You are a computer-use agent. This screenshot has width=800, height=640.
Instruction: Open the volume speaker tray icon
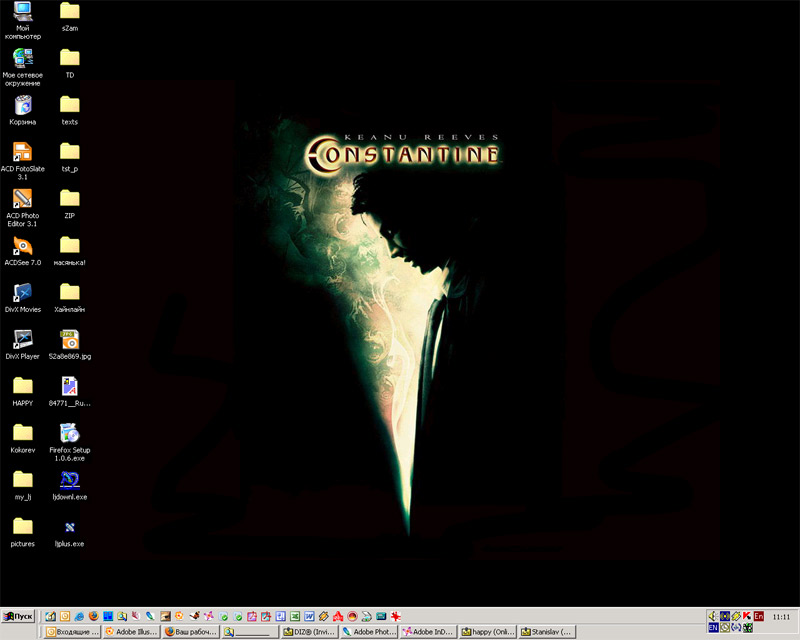pyautogui.click(x=713, y=617)
